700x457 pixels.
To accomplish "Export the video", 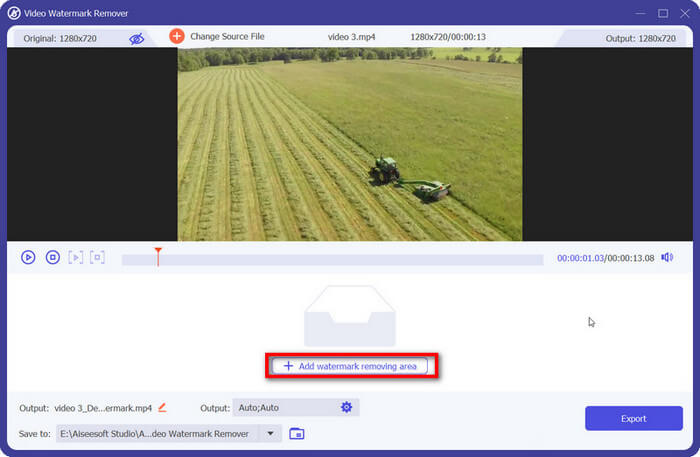I will pos(633,418).
